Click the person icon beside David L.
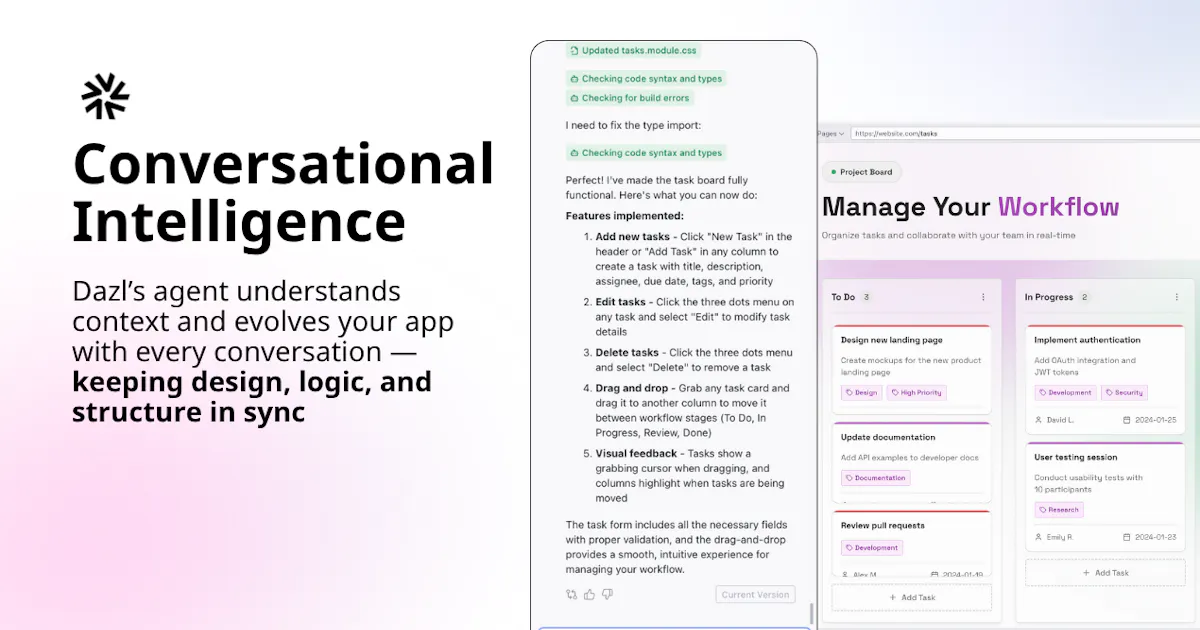Viewport: 1200px width, 630px height. 1039,420
